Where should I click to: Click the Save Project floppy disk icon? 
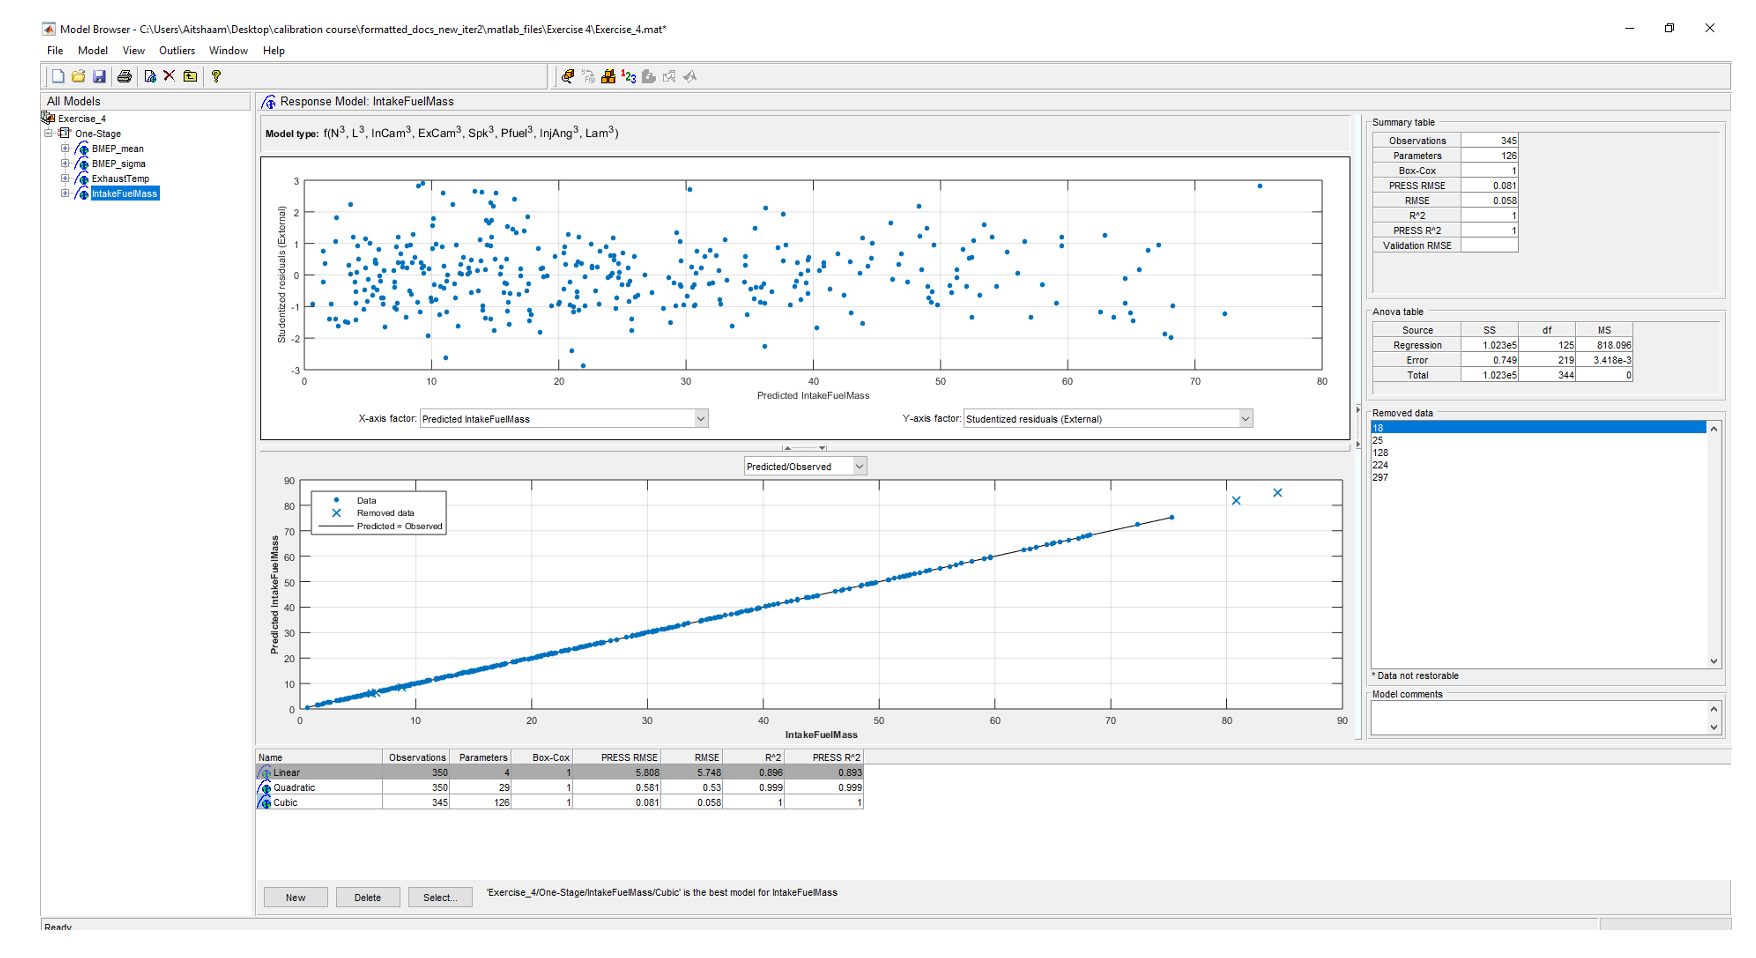point(99,76)
